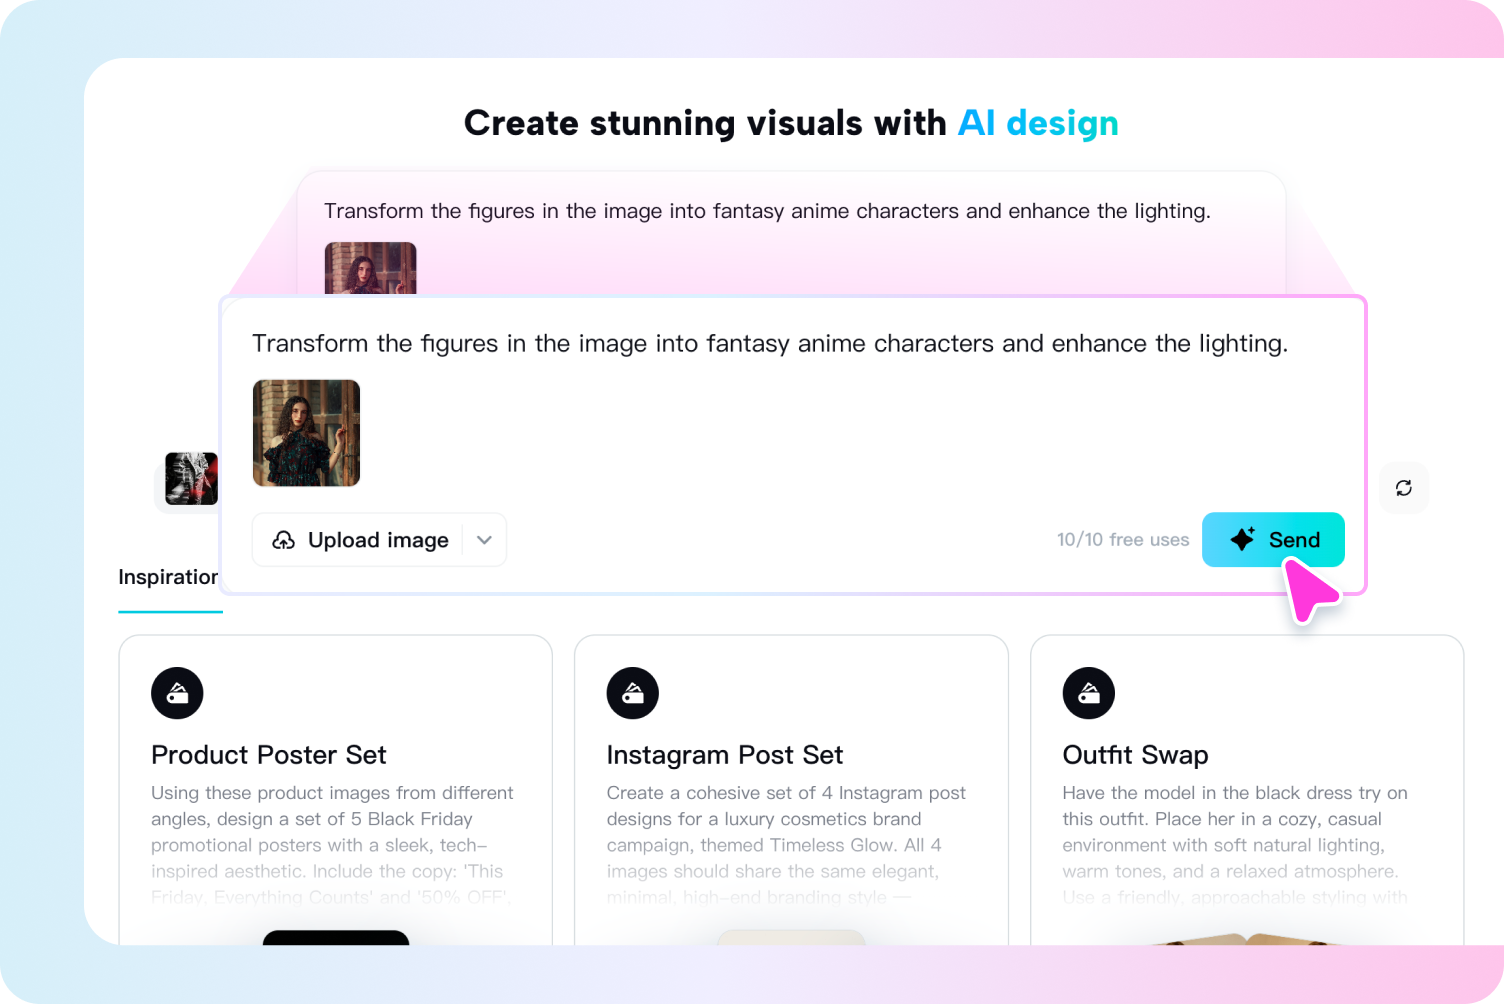Click the 10/10 free uses counter
Screen dimensions: 1504x1004
coord(1122,540)
